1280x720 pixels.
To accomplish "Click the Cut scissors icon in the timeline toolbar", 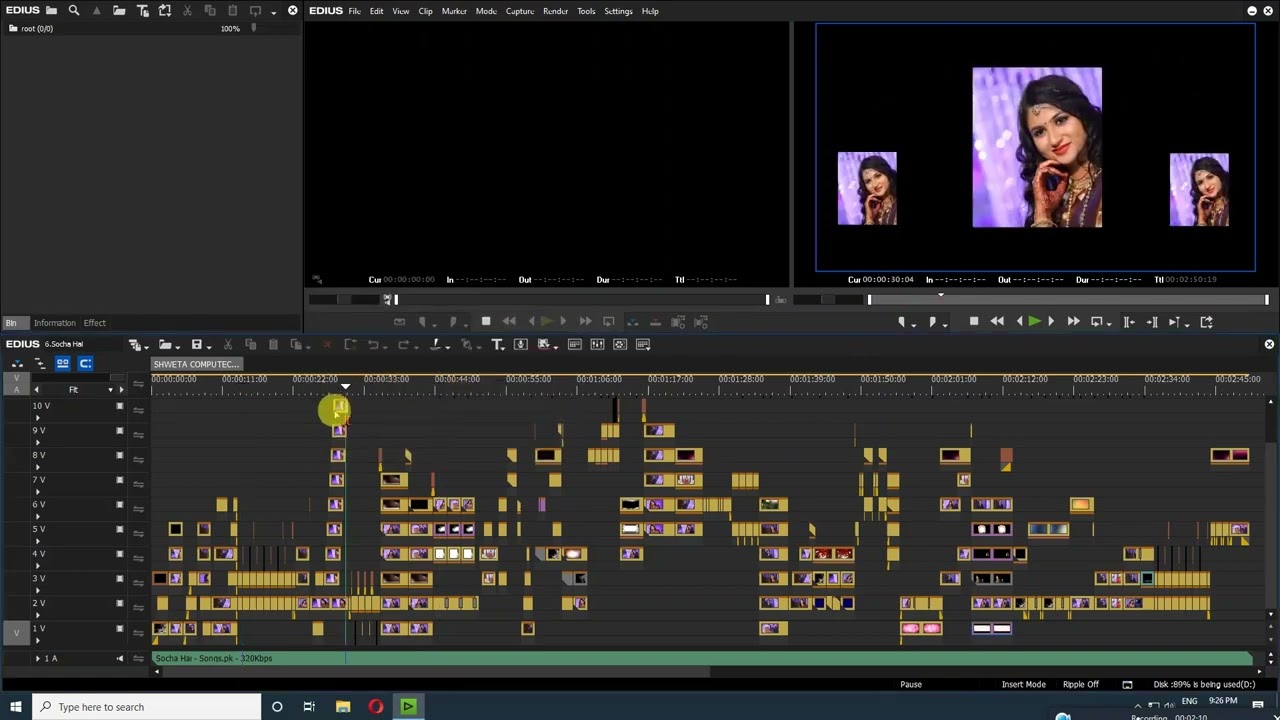I will pyautogui.click(x=228, y=345).
